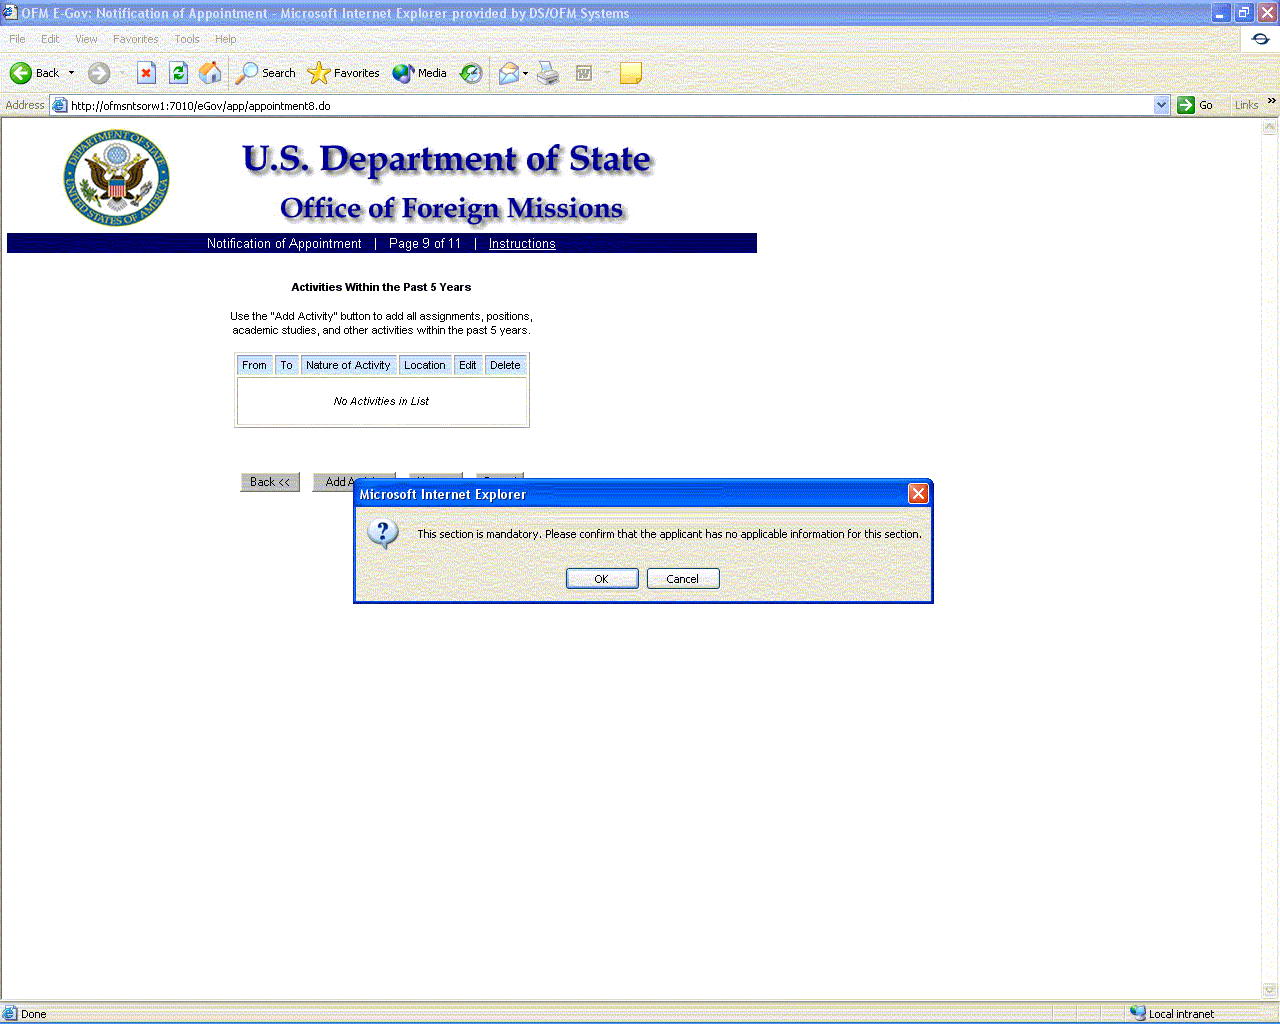Open the Media toolbar button
The height and width of the screenshot is (1024, 1280).
tap(420, 73)
